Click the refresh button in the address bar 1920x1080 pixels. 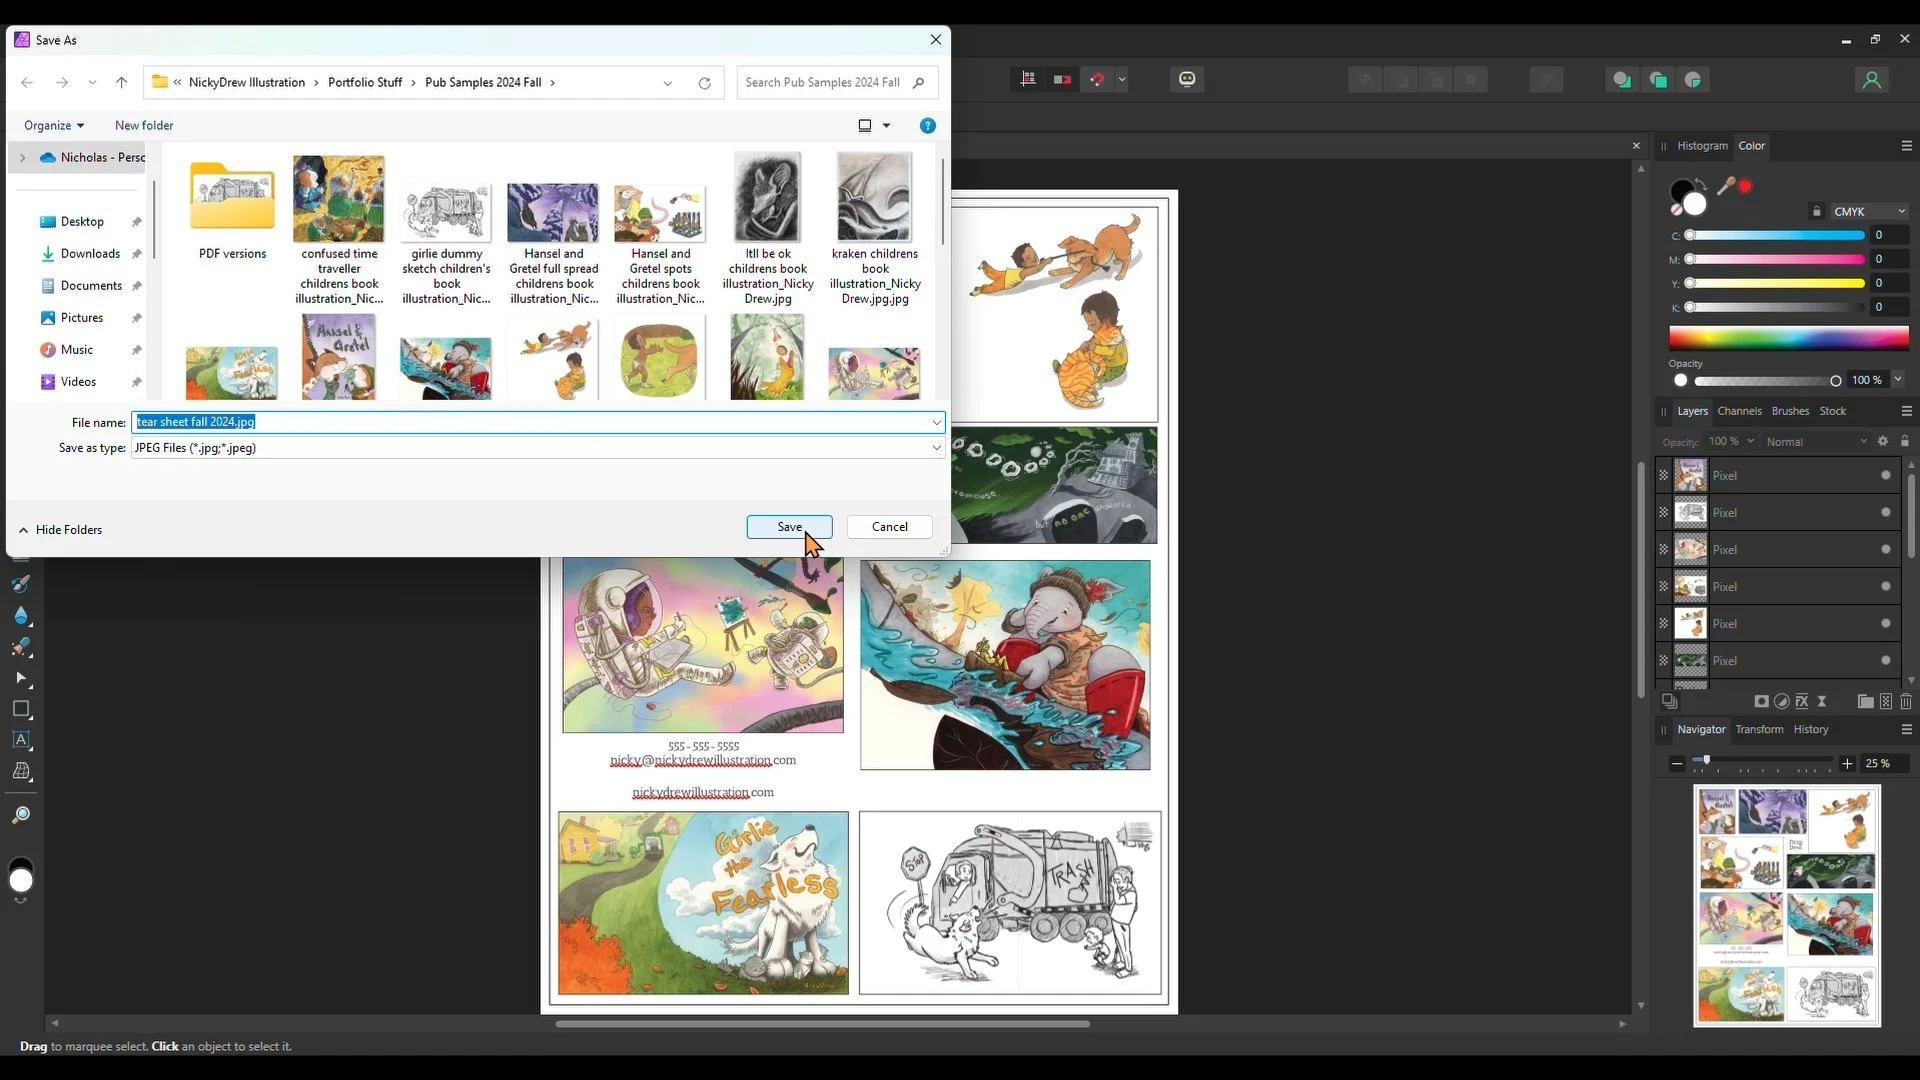coord(704,83)
